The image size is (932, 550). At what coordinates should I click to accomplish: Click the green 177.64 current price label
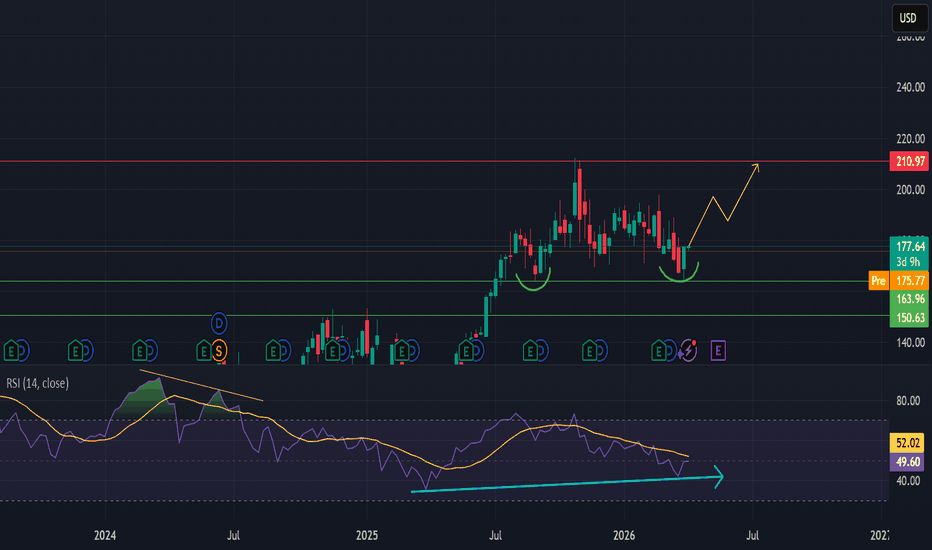909,246
